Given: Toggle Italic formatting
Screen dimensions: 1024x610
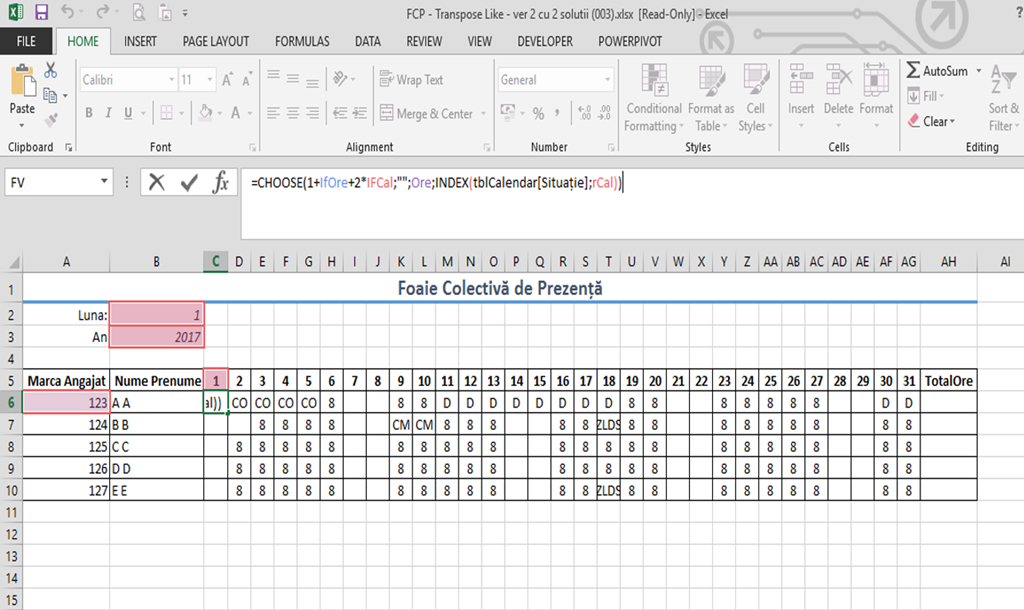Looking at the screenshot, I should tap(110, 113).
